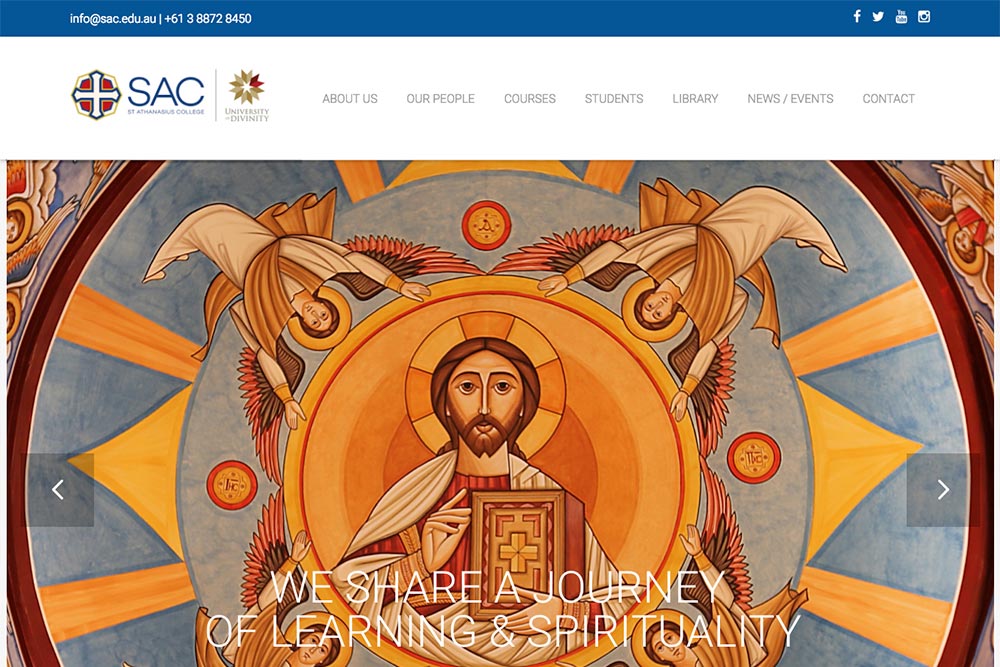
Task: Open the YouTube social icon
Action: pyautogui.click(x=901, y=17)
